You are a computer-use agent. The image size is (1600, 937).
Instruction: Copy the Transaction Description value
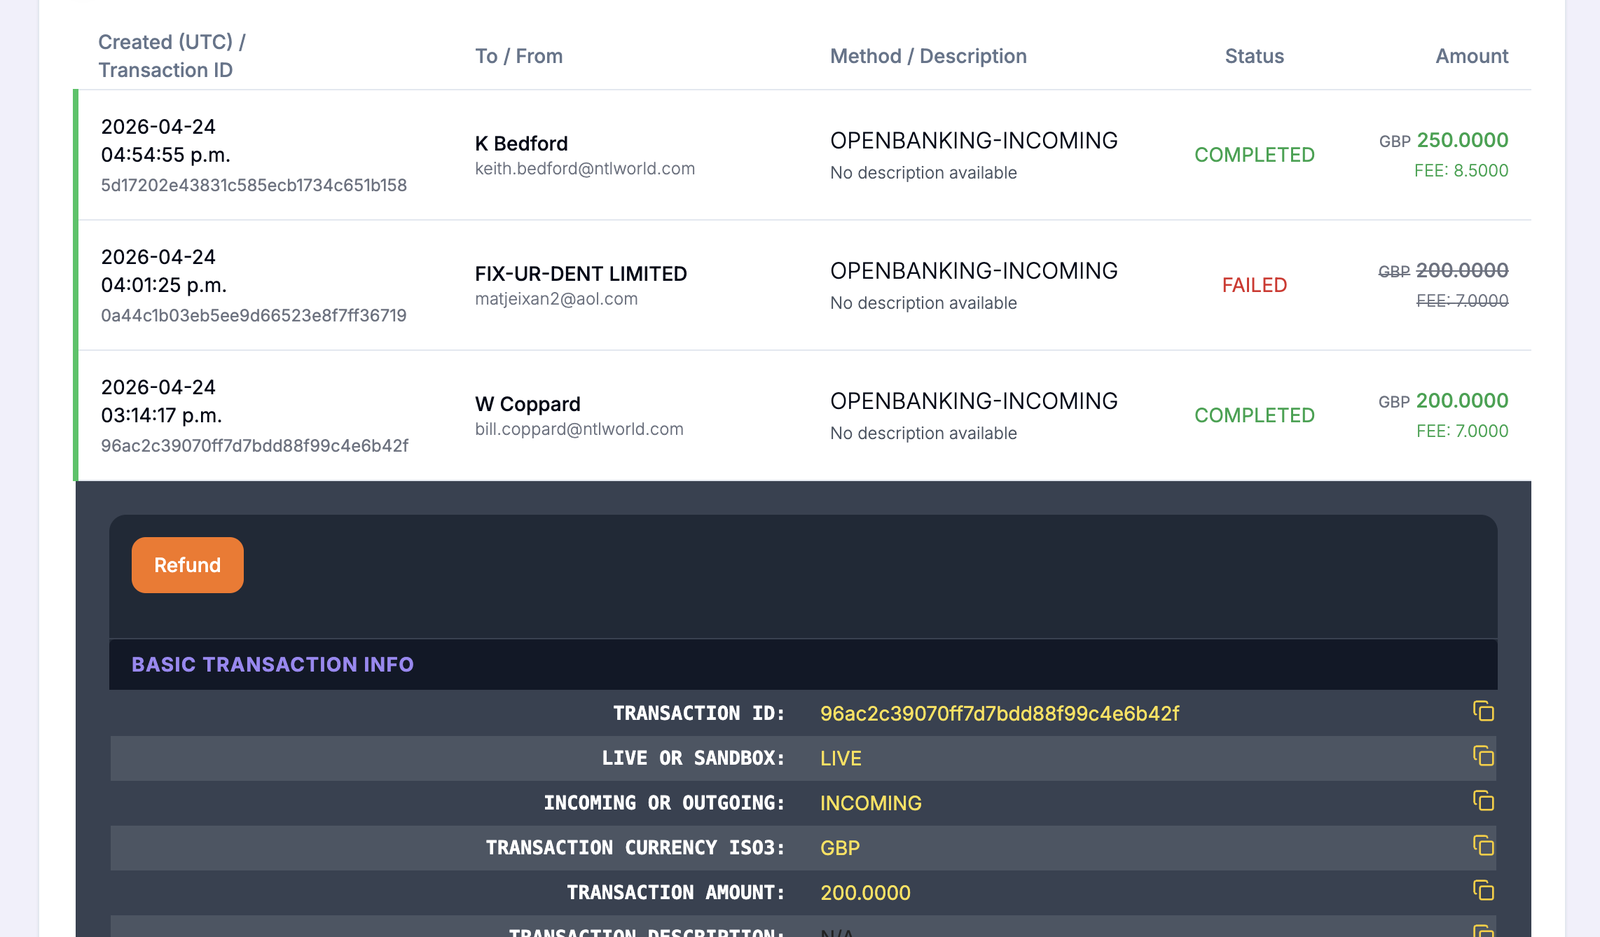[x=1483, y=931]
